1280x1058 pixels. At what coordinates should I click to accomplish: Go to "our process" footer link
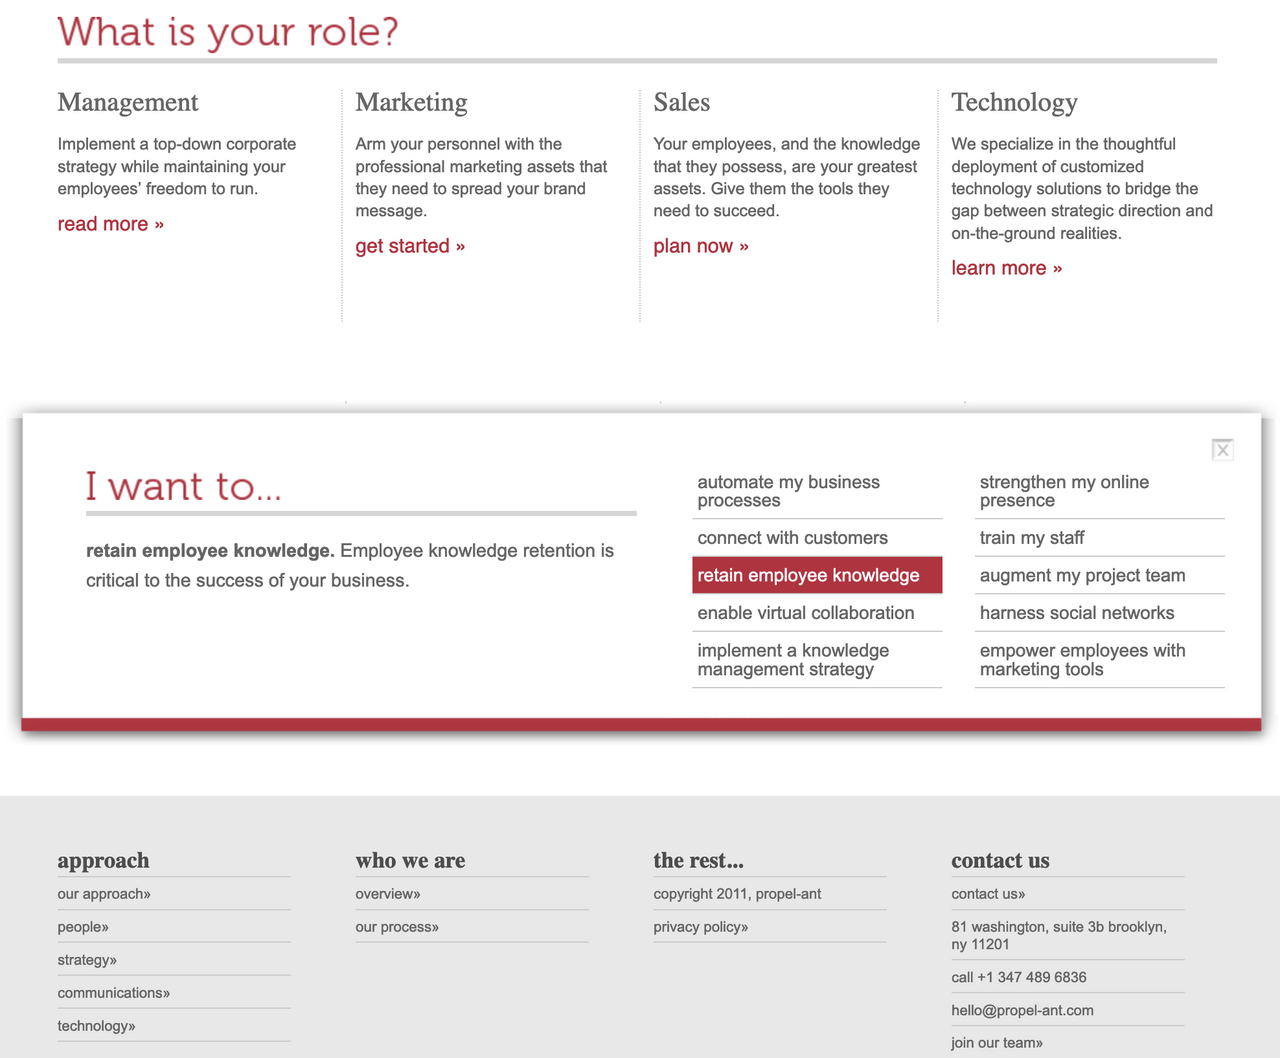click(397, 927)
